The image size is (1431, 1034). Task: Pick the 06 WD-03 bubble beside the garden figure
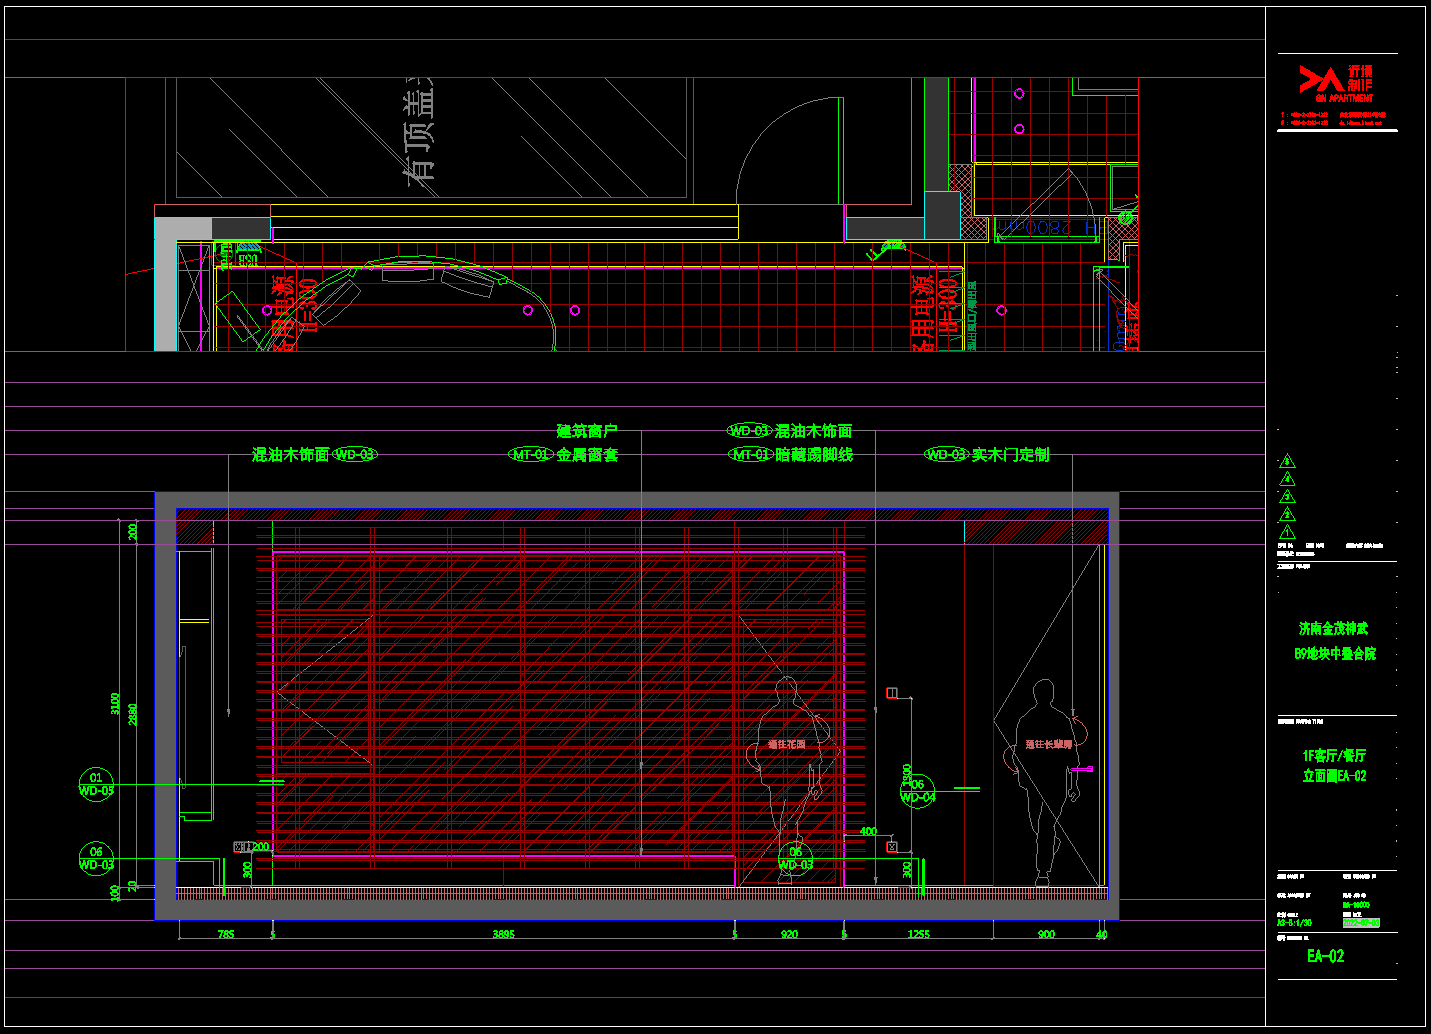click(796, 859)
